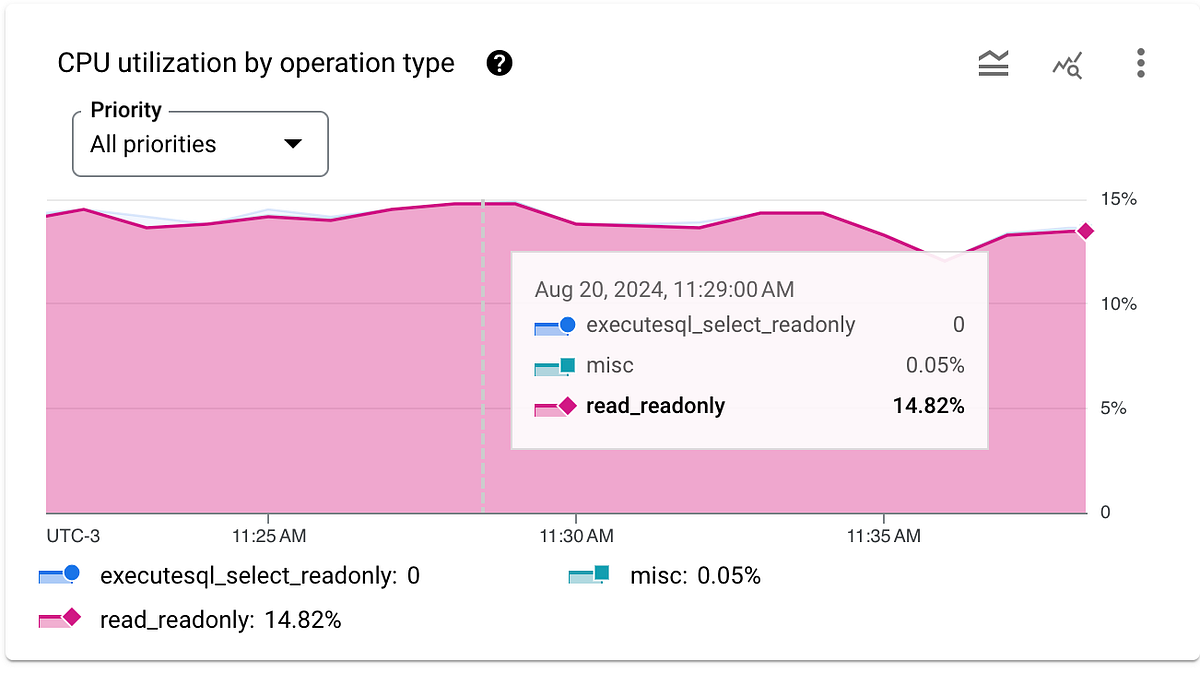
Task: Click the pink read_readonly color swatch
Action: [60, 619]
